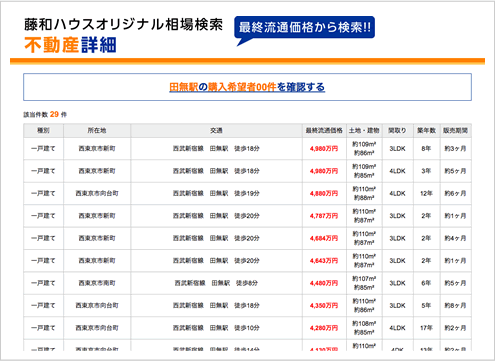Click the 種別 column header
The image size is (495, 361).
[x=43, y=131]
